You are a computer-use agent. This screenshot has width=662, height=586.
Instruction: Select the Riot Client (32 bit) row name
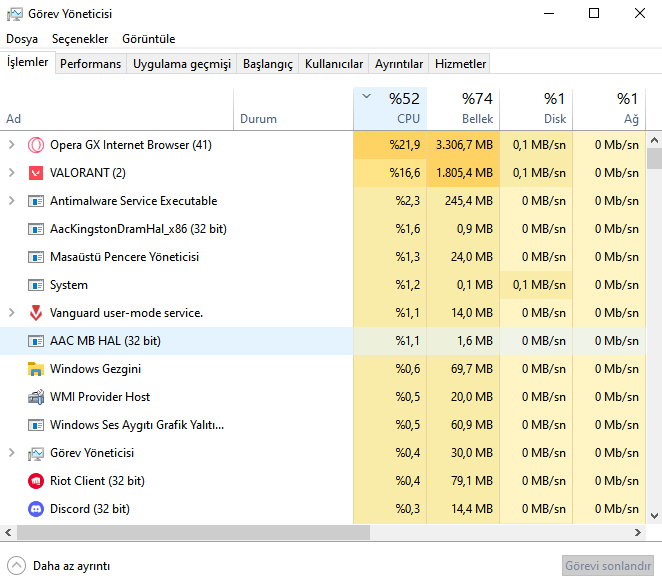[x=97, y=481]
